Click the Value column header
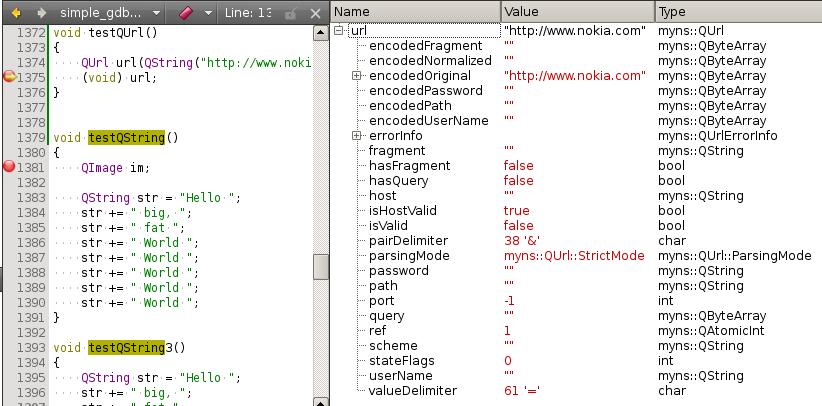822x406 pixels. (x=577, y=11)
